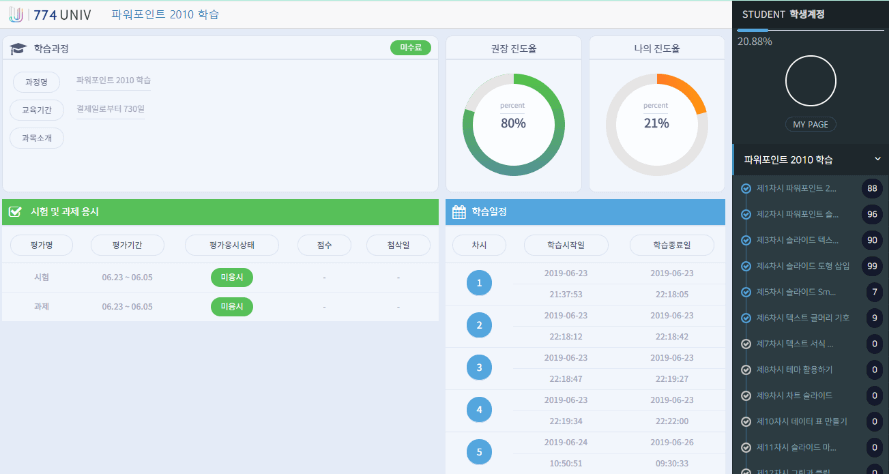889x474 pixels.
Task: Click the student profile avatar circle
Action: (x=810, y=81)
